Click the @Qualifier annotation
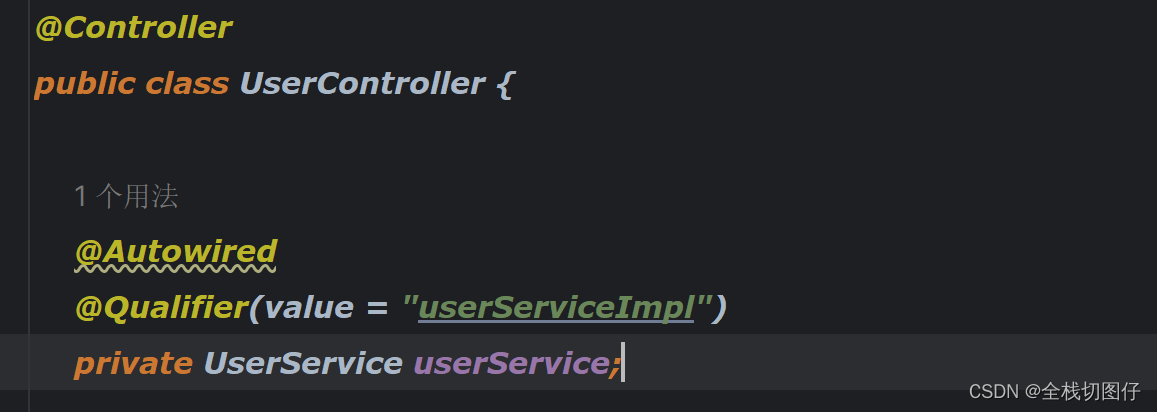The image size is (1157, 412). 161,307
